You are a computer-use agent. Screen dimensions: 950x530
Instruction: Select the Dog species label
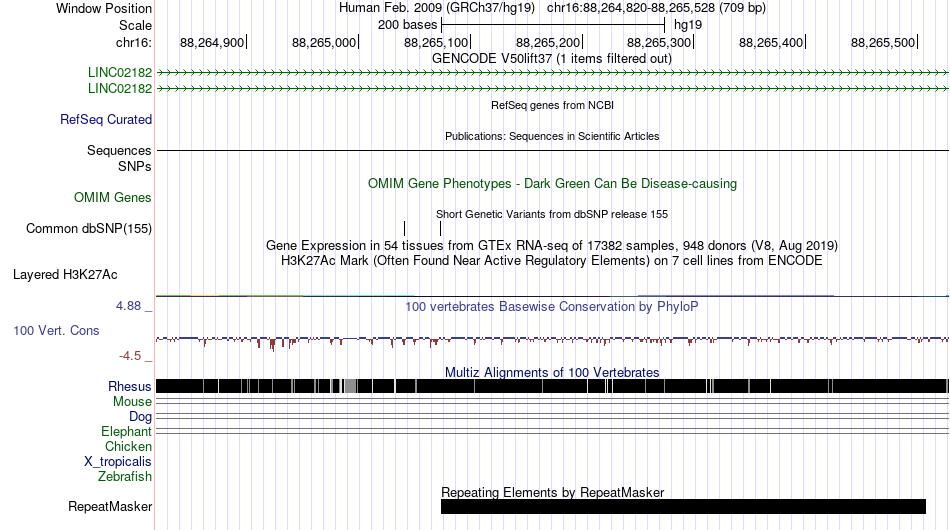[140, 417]
